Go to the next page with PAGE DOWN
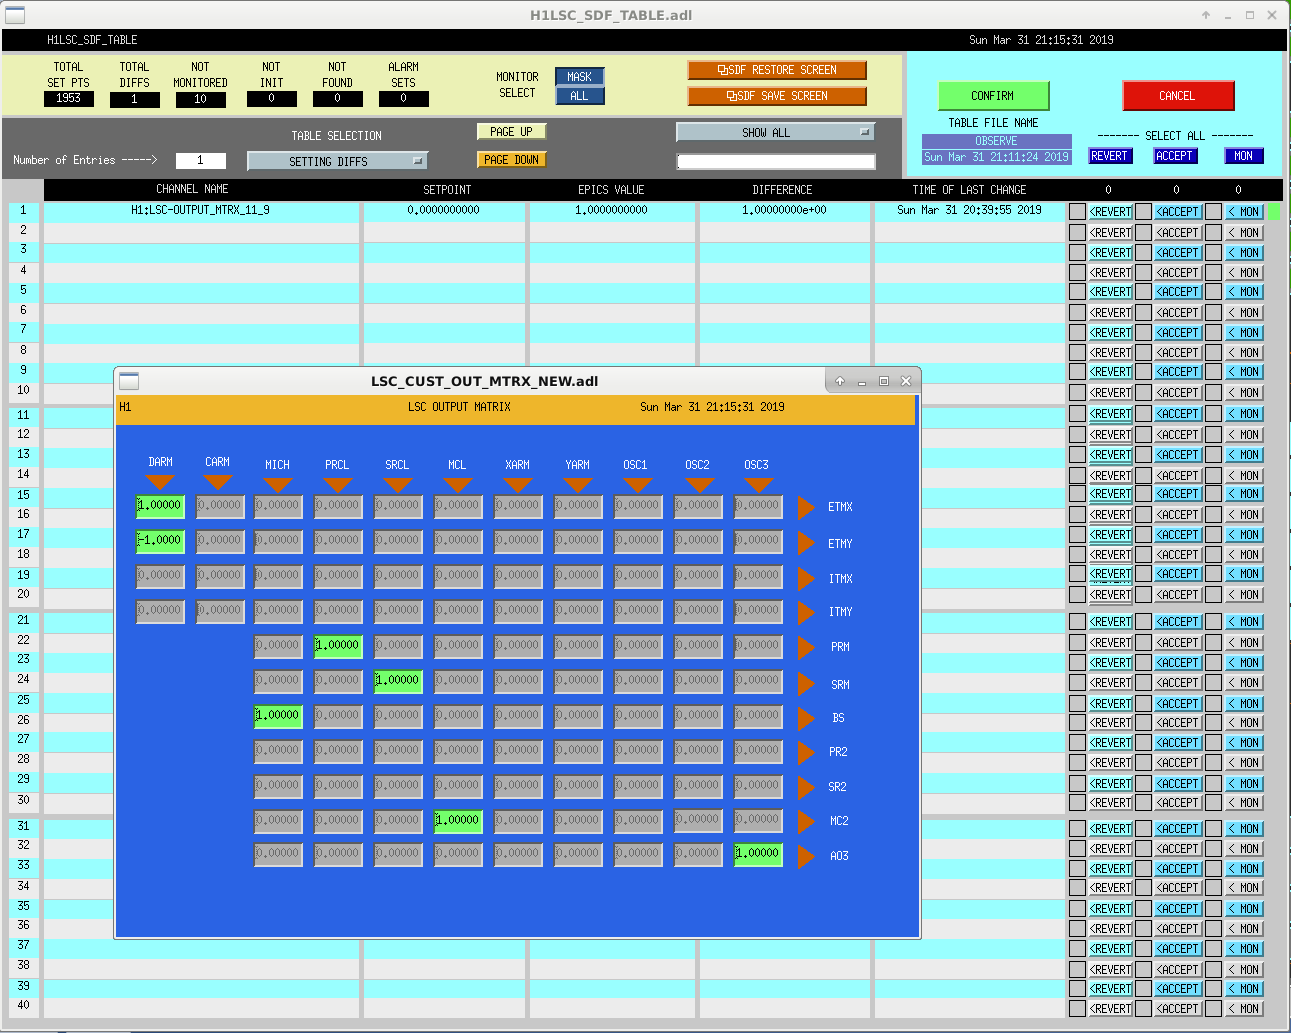 click(x=512, y=160)
